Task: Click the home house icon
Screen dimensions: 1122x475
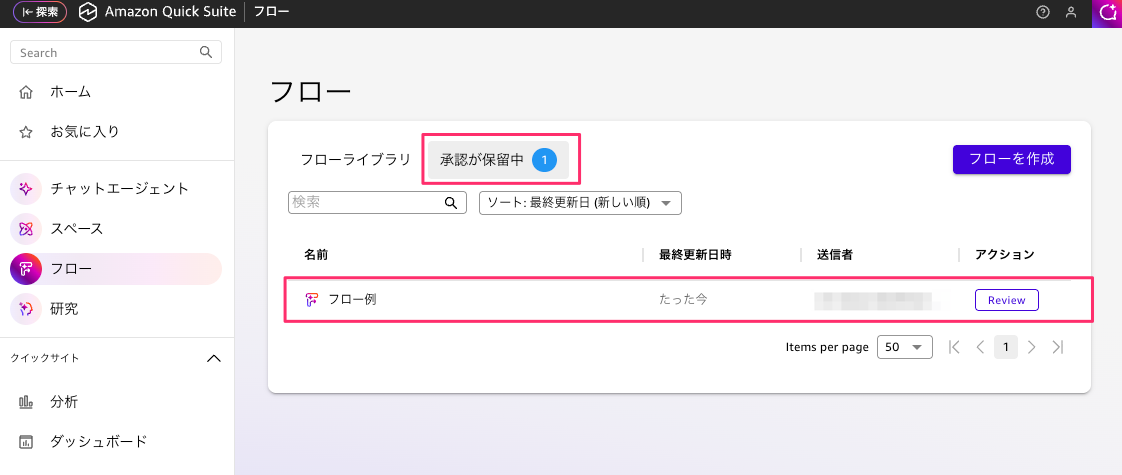Action: [x=26, y=92]
